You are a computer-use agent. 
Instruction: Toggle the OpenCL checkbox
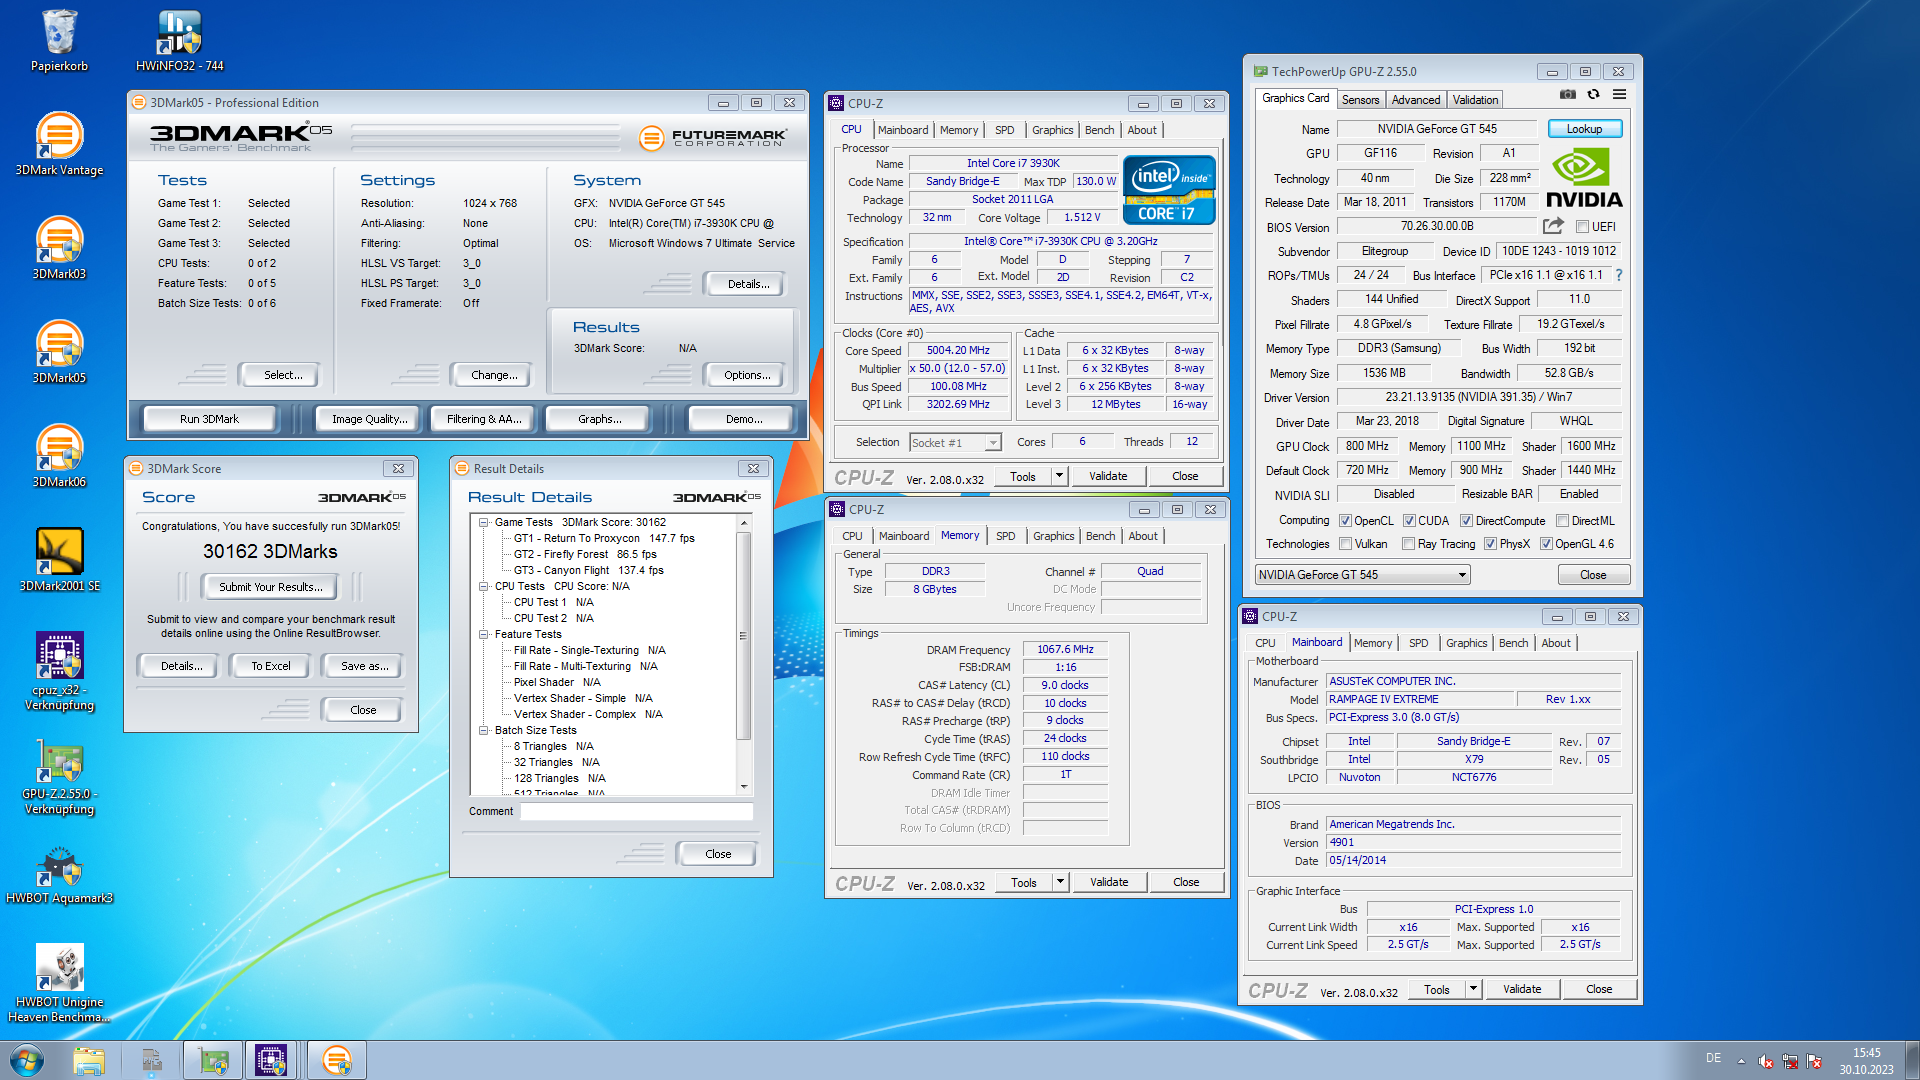pos(1346,521)
